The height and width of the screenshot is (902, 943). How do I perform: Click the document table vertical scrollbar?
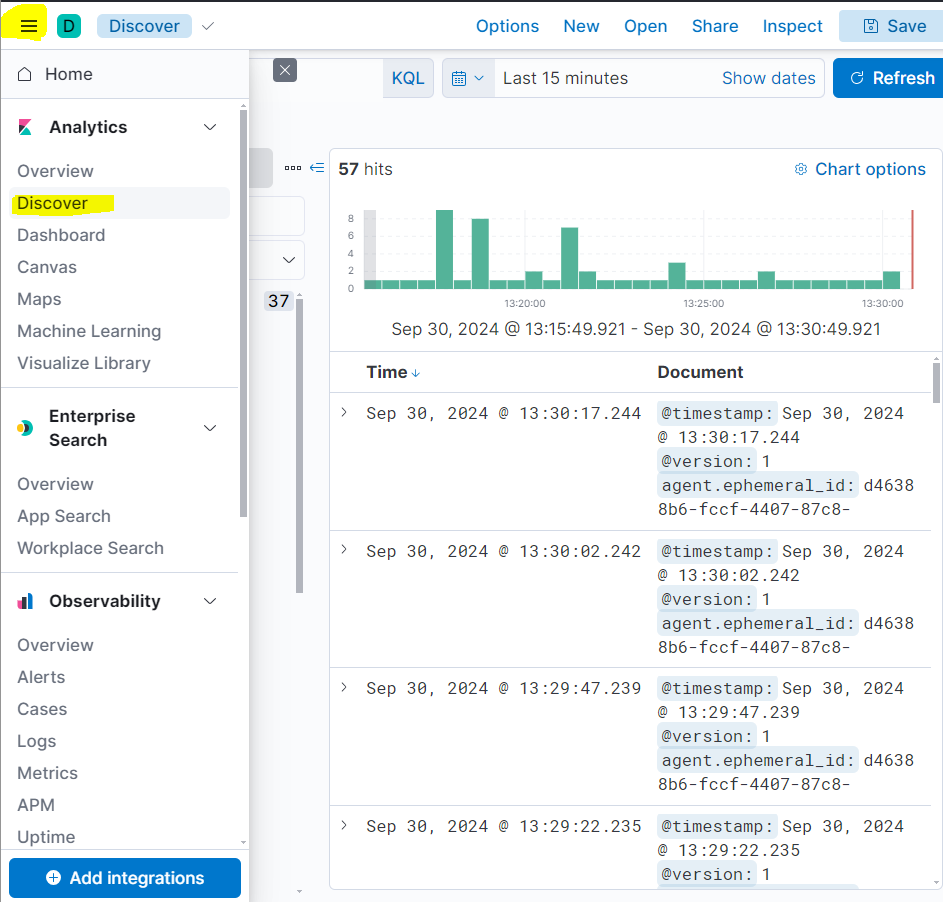pyautogui.click(x=936, y=383)
